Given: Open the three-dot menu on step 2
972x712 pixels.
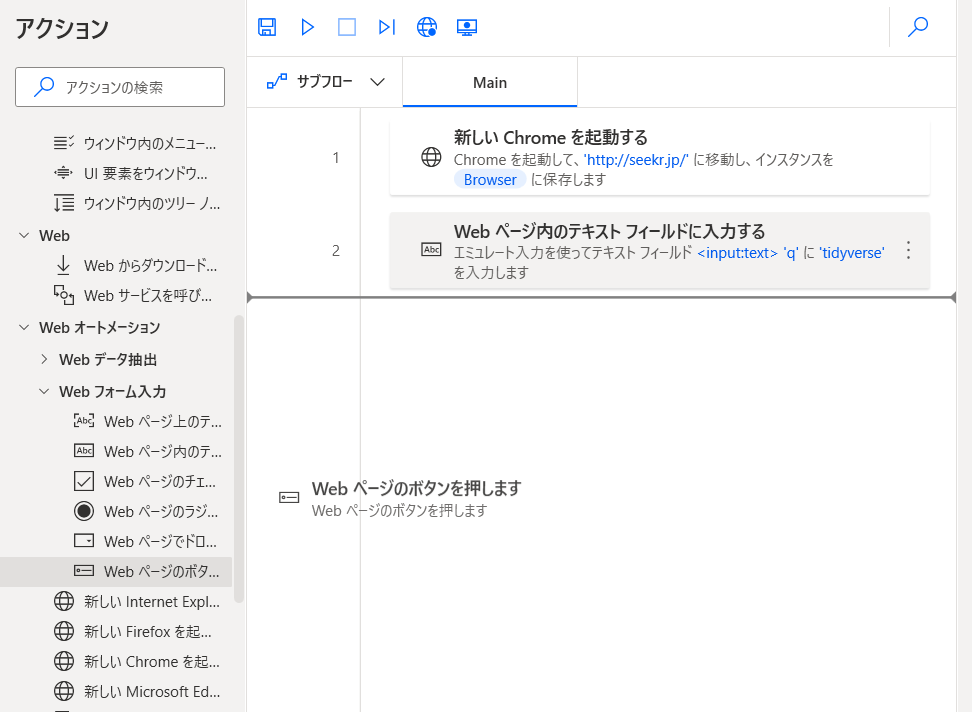Looking at the screenshot, I should pos(908,250).
